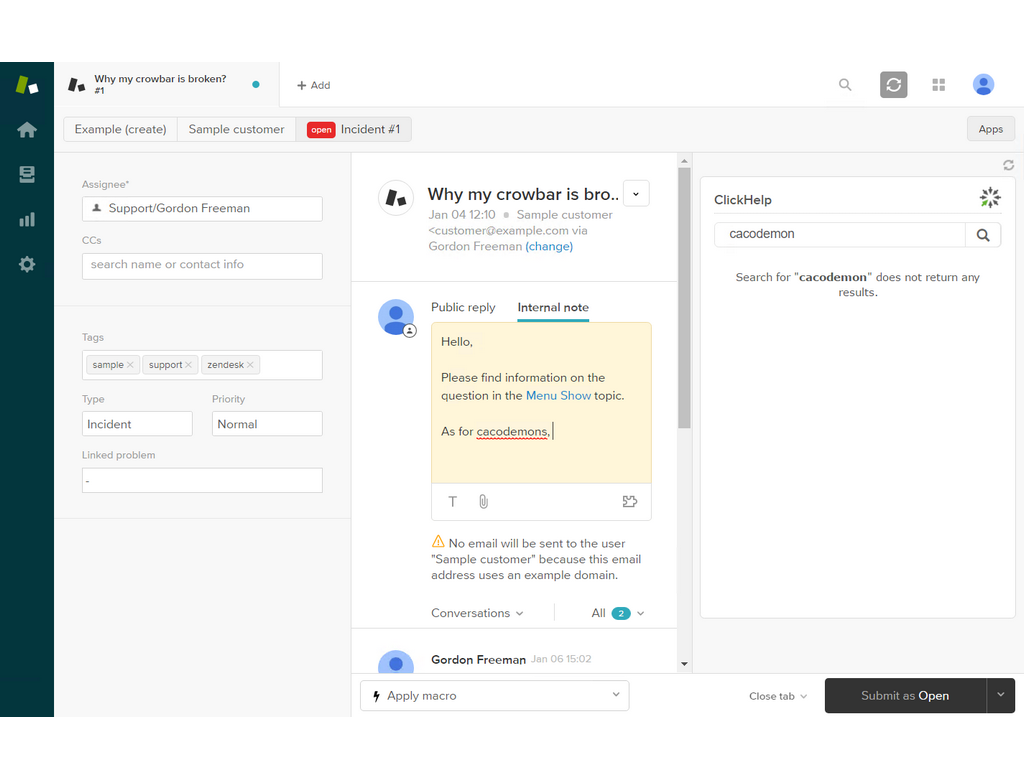Image resolution: width=1024 pixels, height=768 pixels.
Task: Click the conversation scrollbar down arrow
Action: [684, 664]
